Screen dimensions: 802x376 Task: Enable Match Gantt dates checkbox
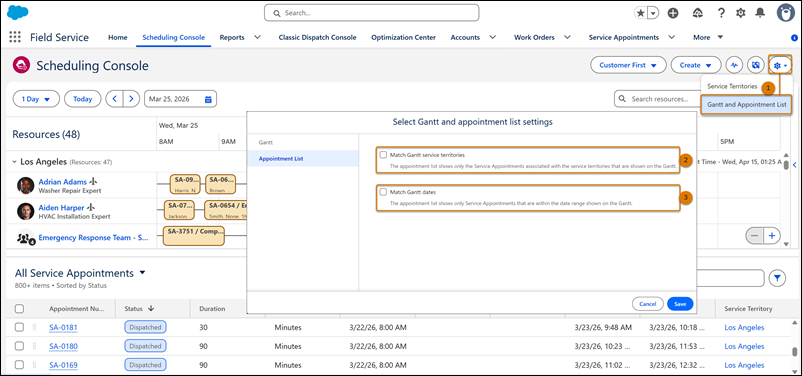(383, 192)
